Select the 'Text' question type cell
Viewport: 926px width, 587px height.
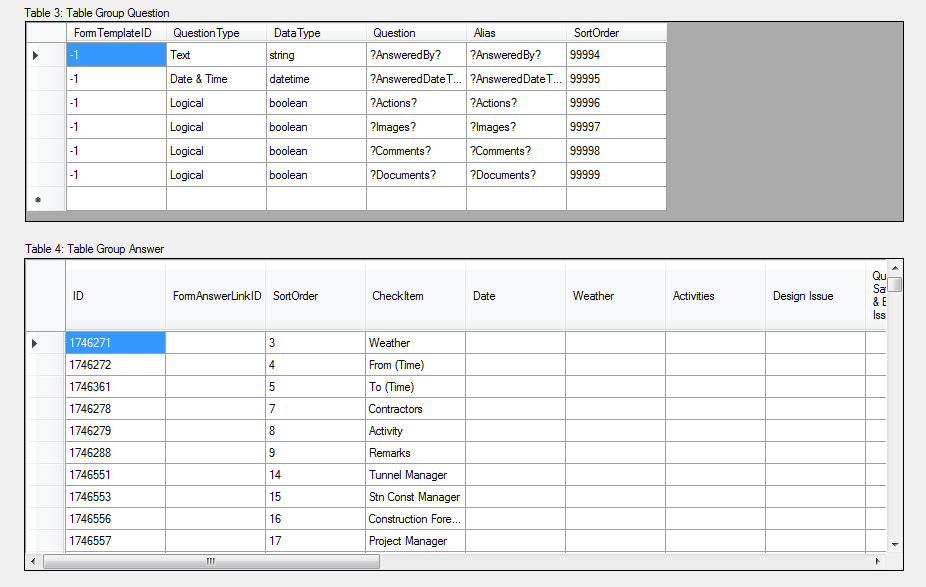pos(216,55)
